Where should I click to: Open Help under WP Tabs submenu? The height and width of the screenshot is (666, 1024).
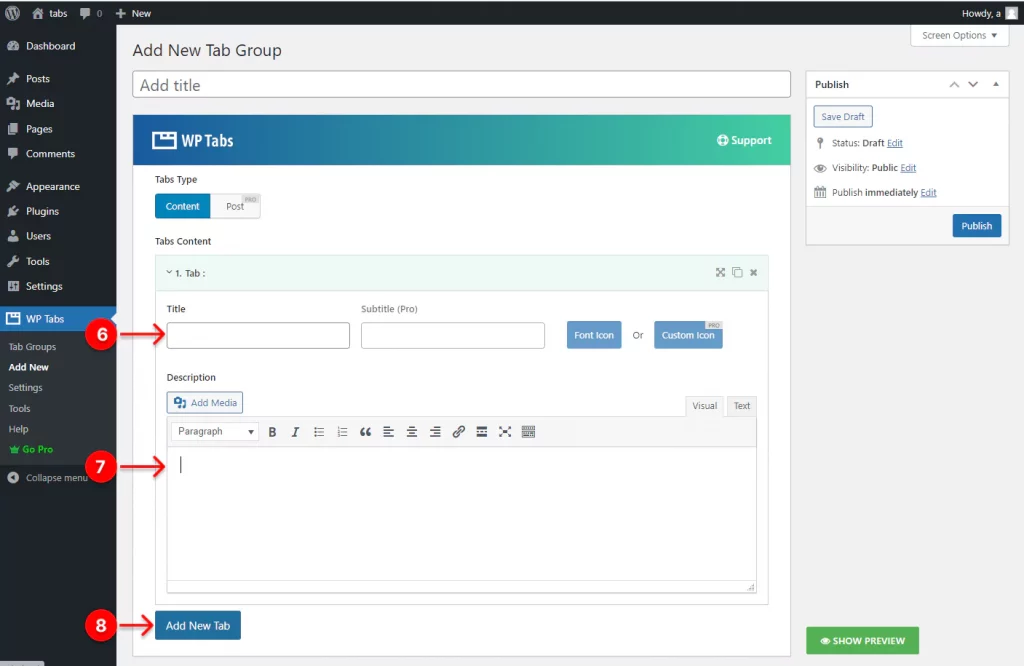click(x=18, y=429)
